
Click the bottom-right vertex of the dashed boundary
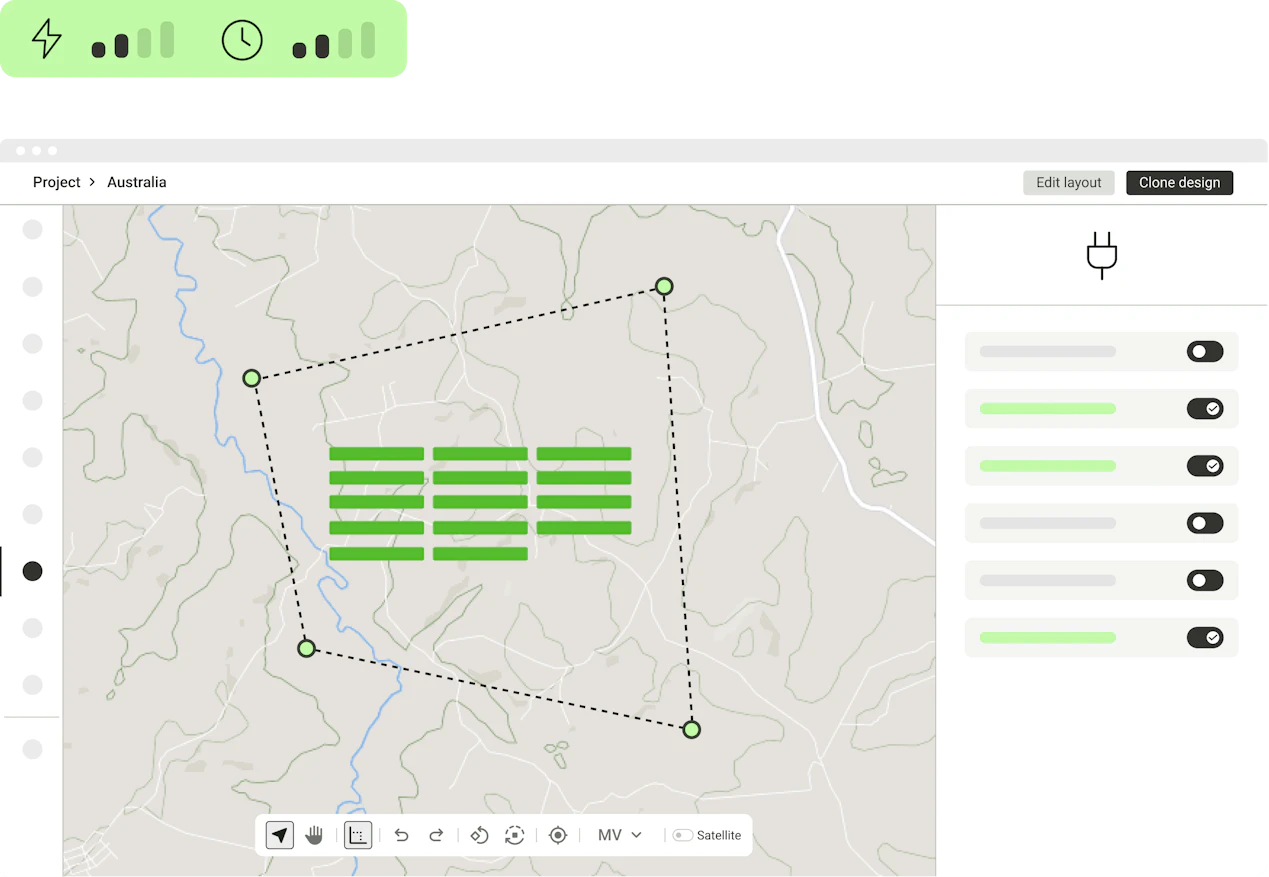click(691, 730)
